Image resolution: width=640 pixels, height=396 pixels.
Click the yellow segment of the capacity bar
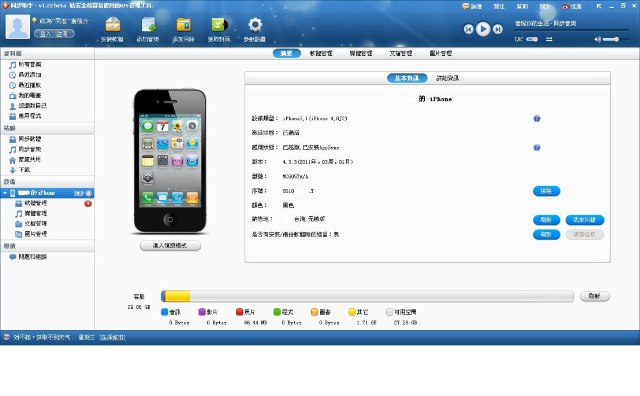[x=178, y=296]
